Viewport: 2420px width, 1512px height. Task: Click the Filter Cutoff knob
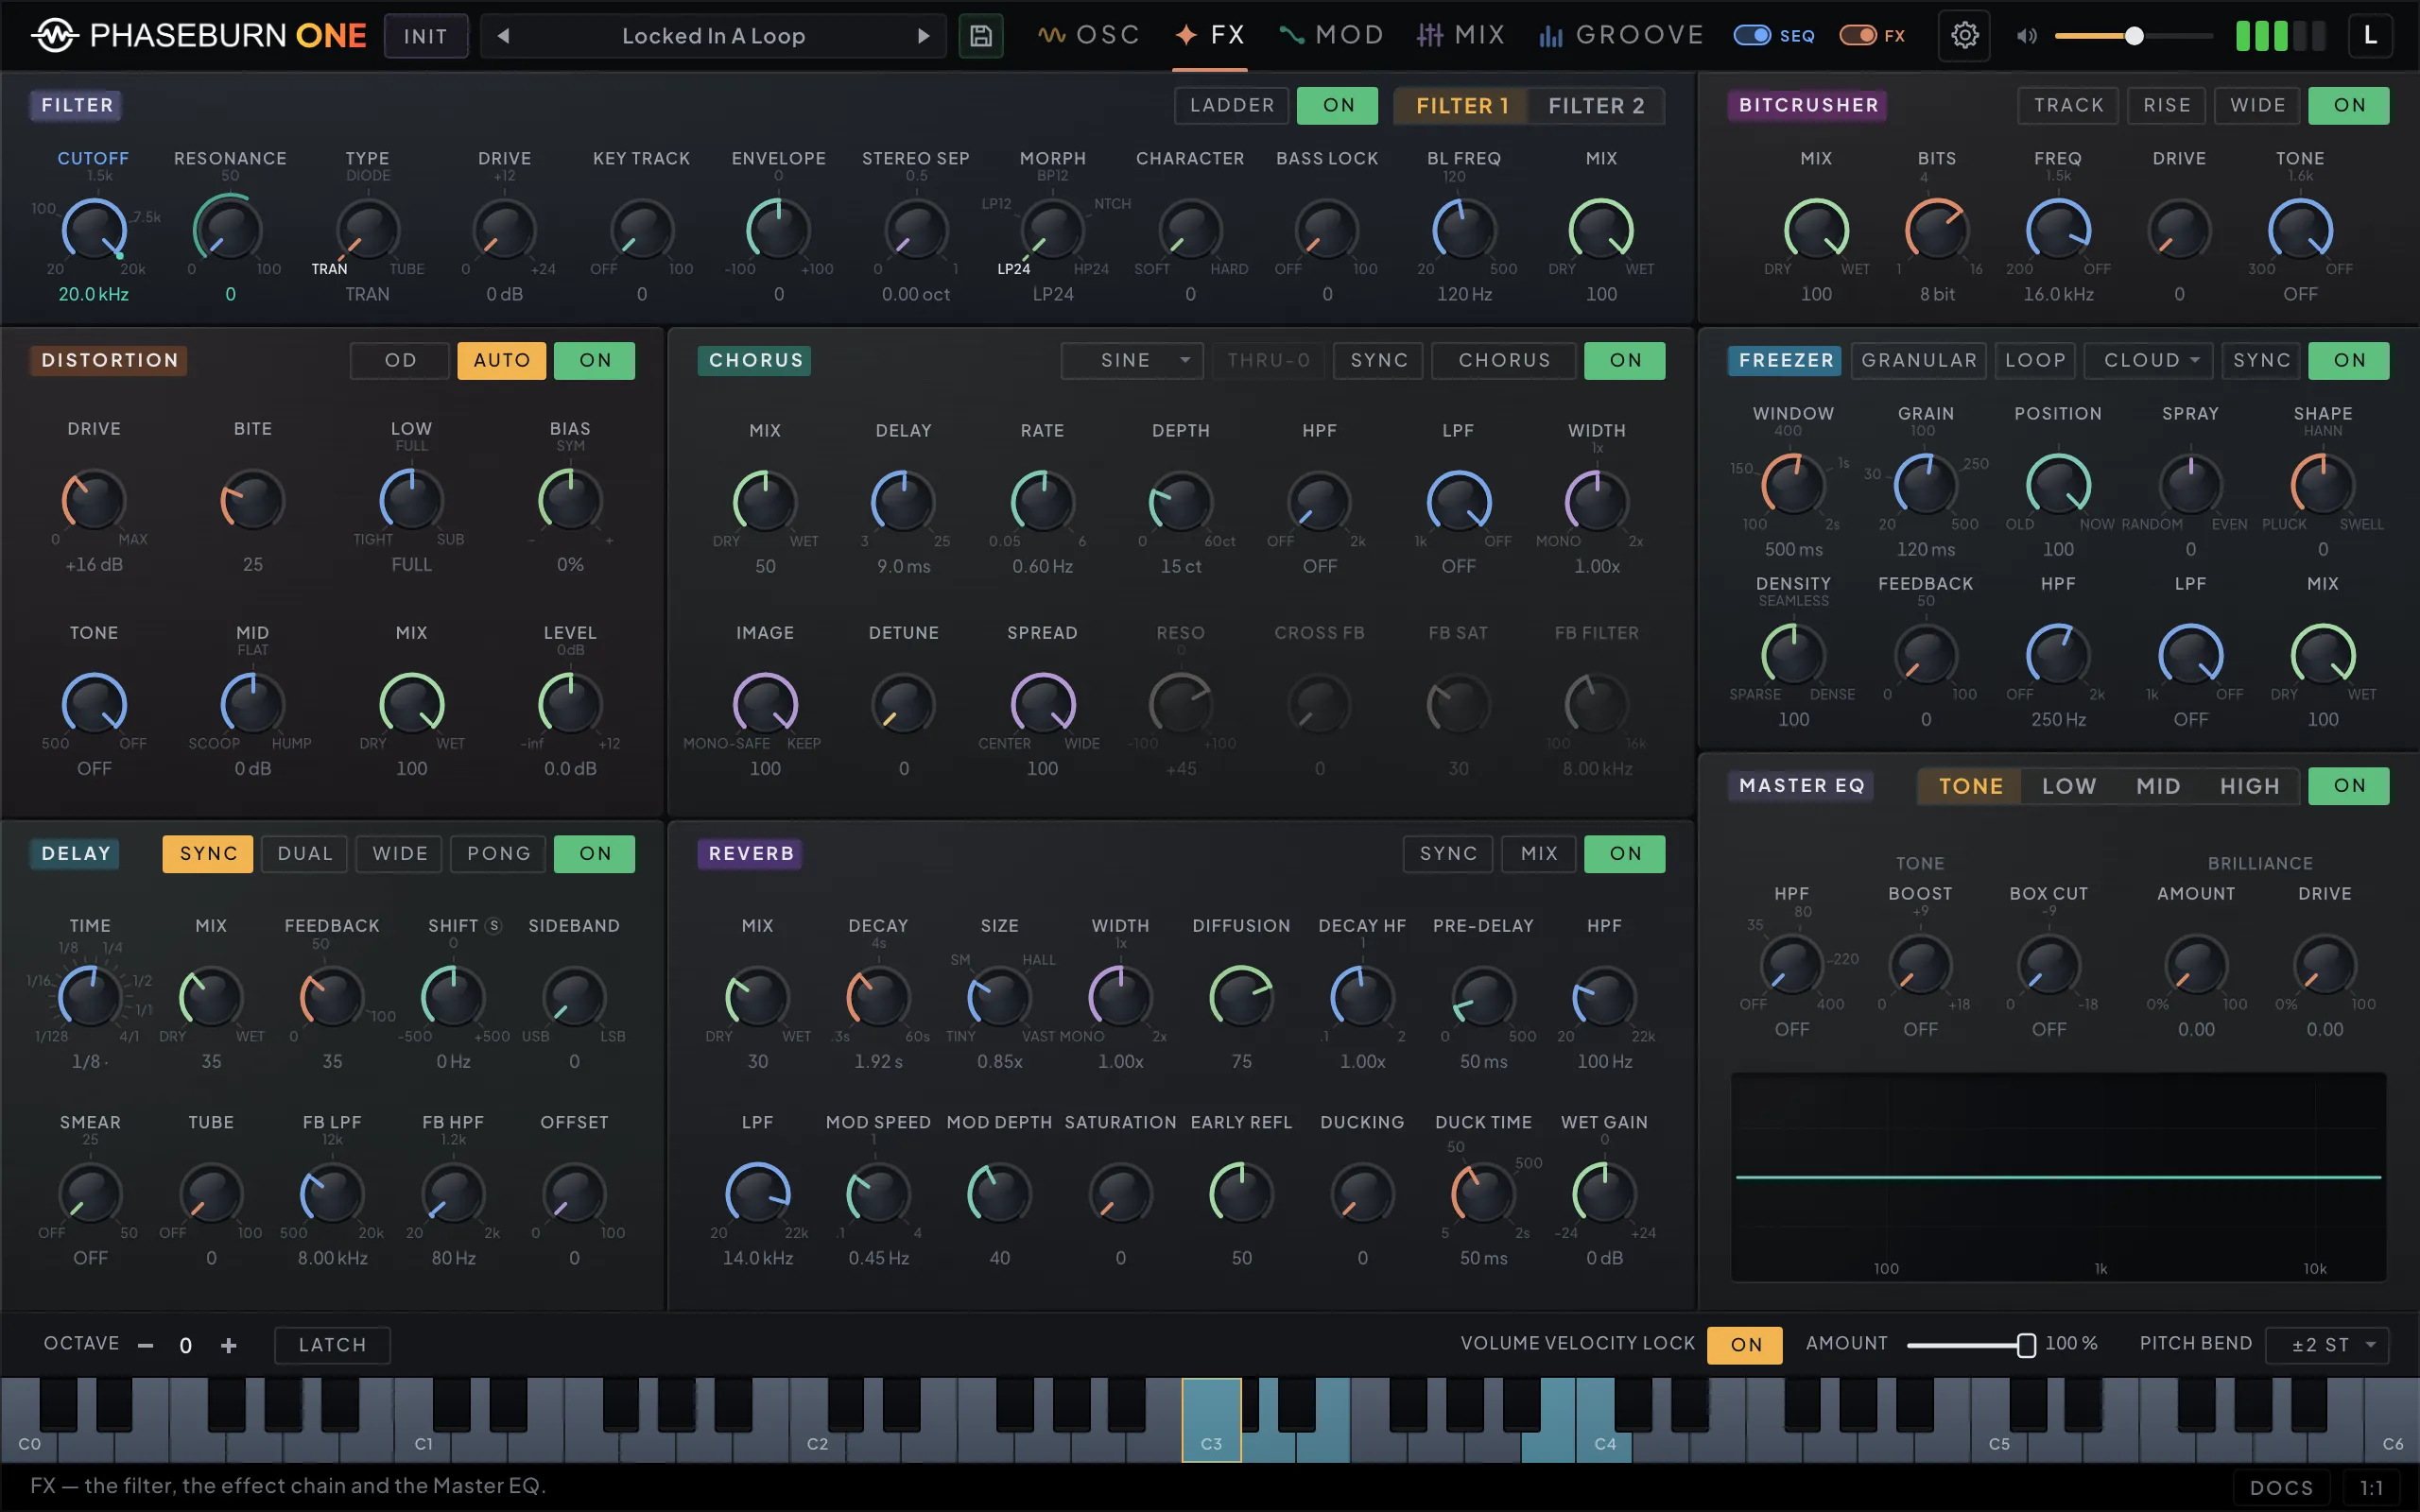coord(94,230)
